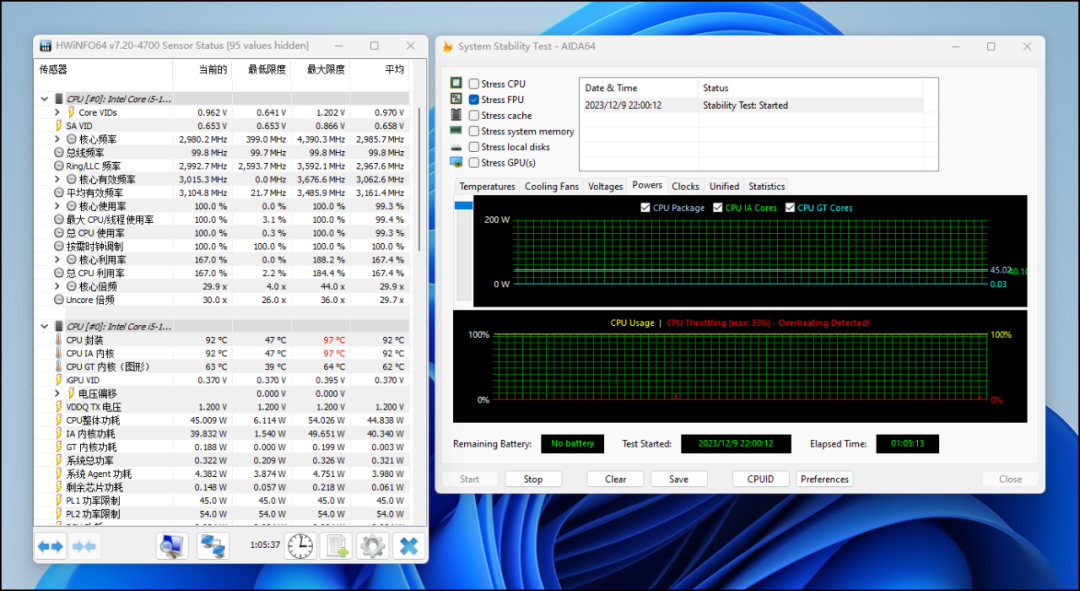Expand the 核心利用率 row

[x=57, y=260]
